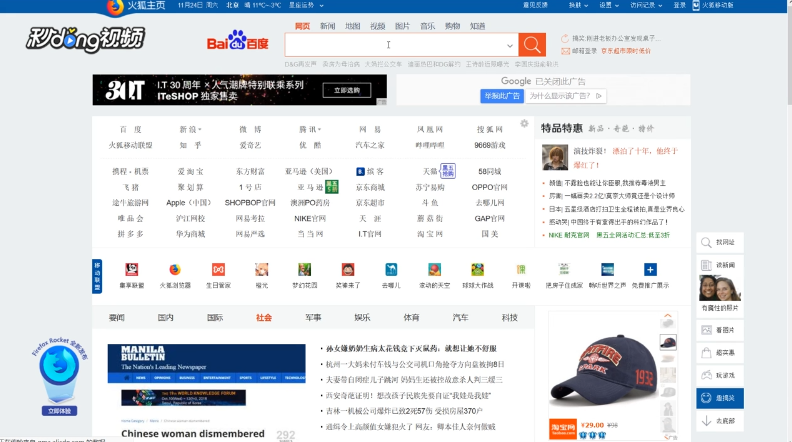Click 去底部 down-arrow sidebar item
Screen dimensions: 792x442
719,421
